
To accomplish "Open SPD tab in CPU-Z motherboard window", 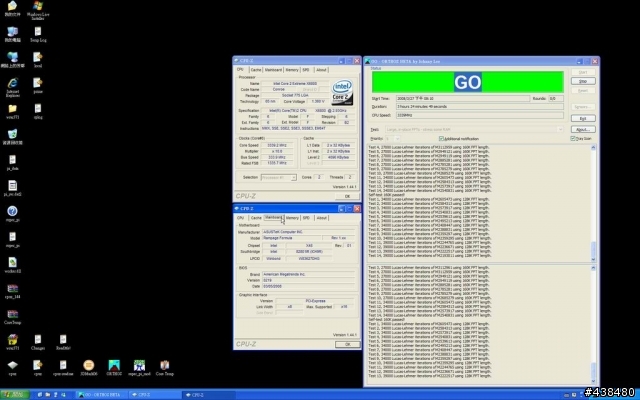I will click(307, 218).
